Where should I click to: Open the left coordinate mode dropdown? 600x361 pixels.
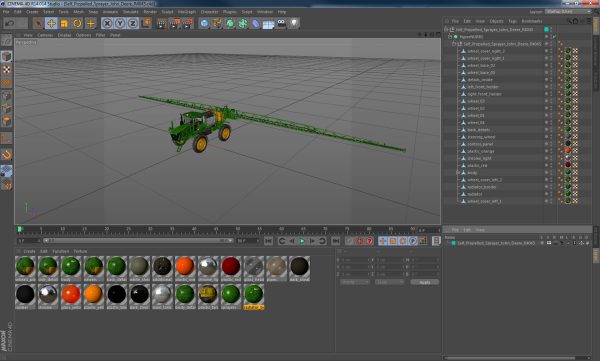pos(355,282)
